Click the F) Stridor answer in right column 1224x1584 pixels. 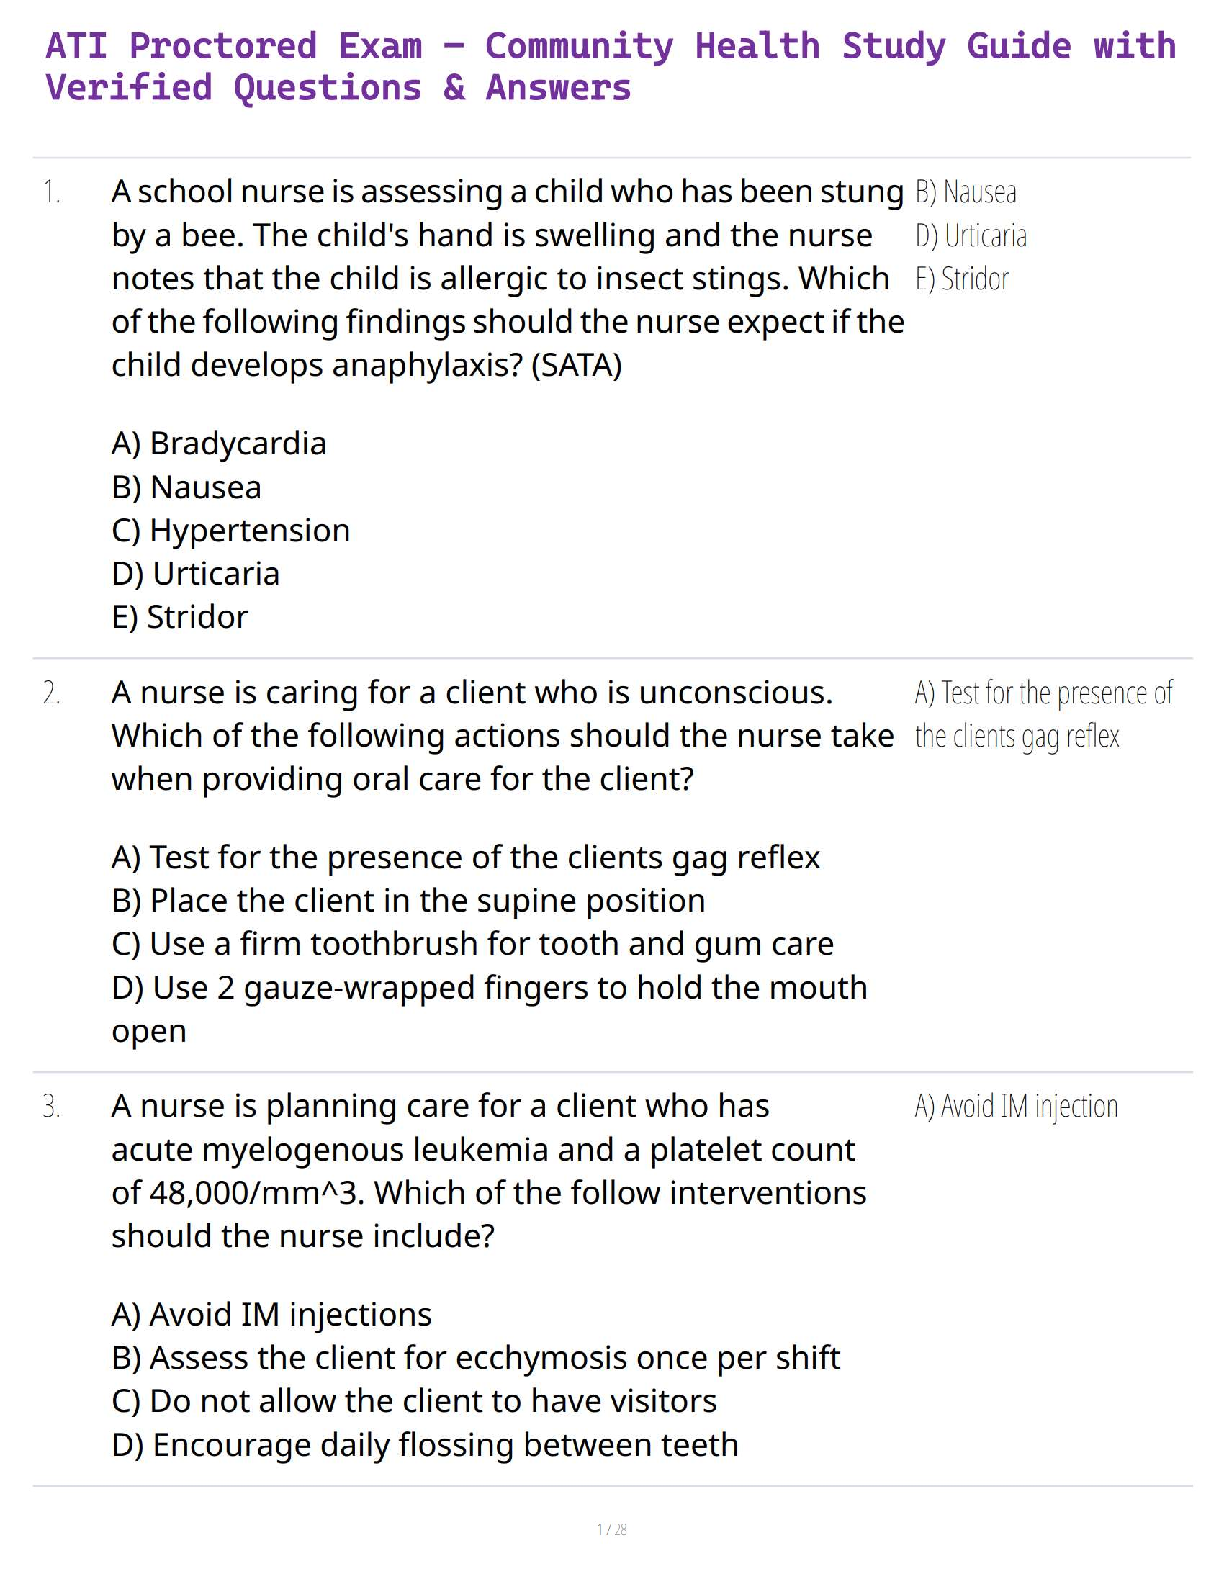point(961,279)
